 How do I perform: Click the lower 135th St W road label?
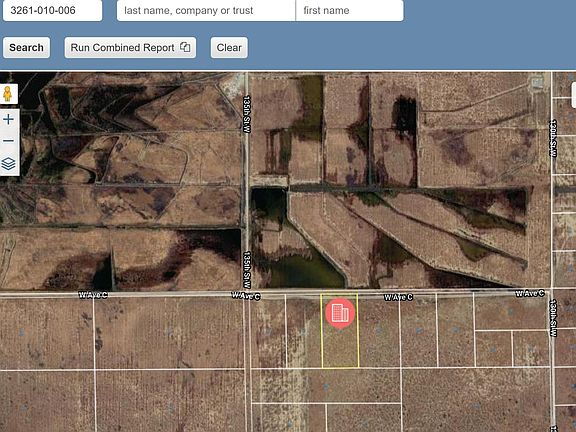pos(247,270)
